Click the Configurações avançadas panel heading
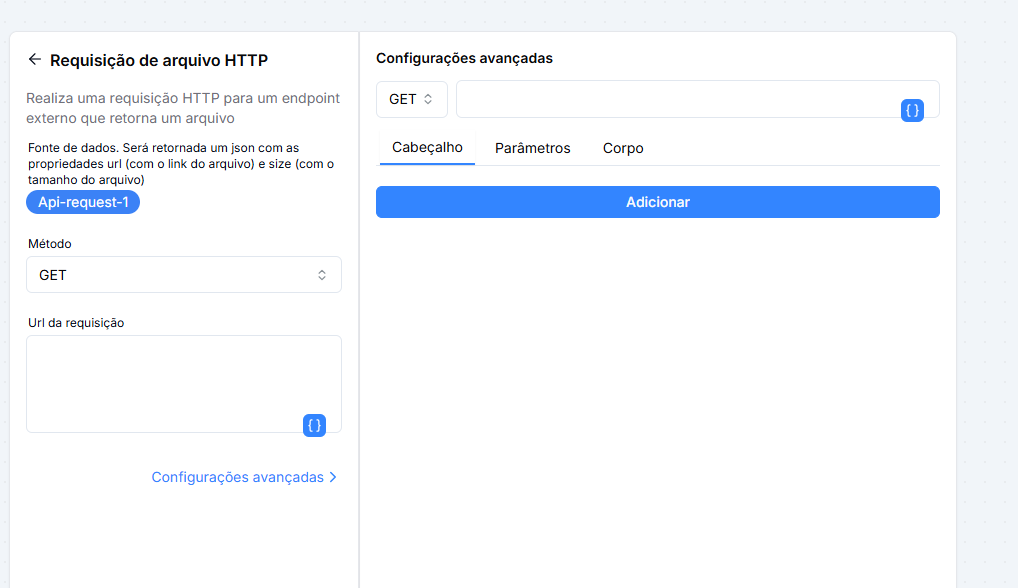1018x588 pixels. click(464, 58)
